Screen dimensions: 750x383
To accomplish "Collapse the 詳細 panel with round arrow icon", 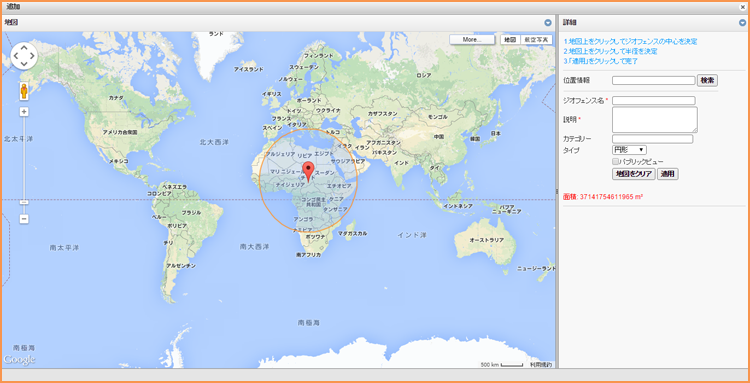I will pyautogui.click(x=742, y=22).
